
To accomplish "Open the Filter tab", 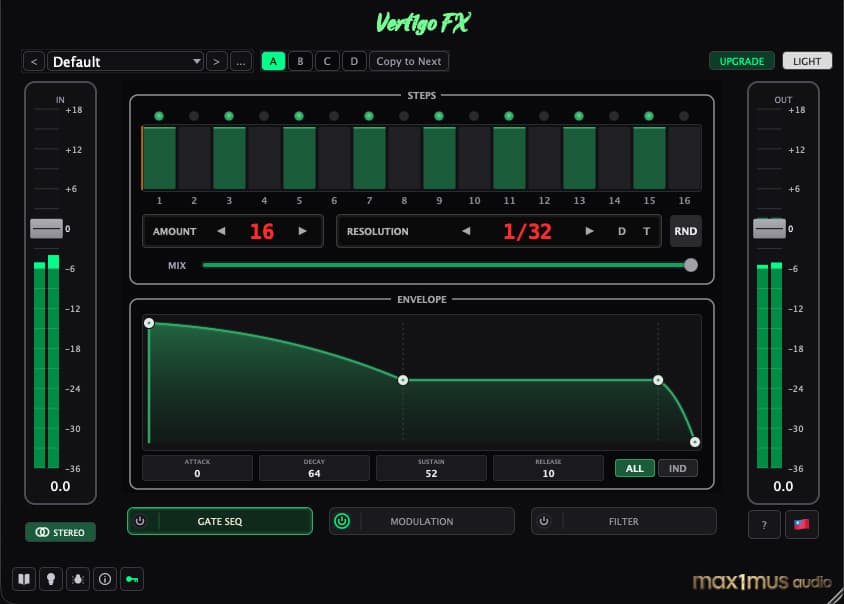I will tap(624, 521).
